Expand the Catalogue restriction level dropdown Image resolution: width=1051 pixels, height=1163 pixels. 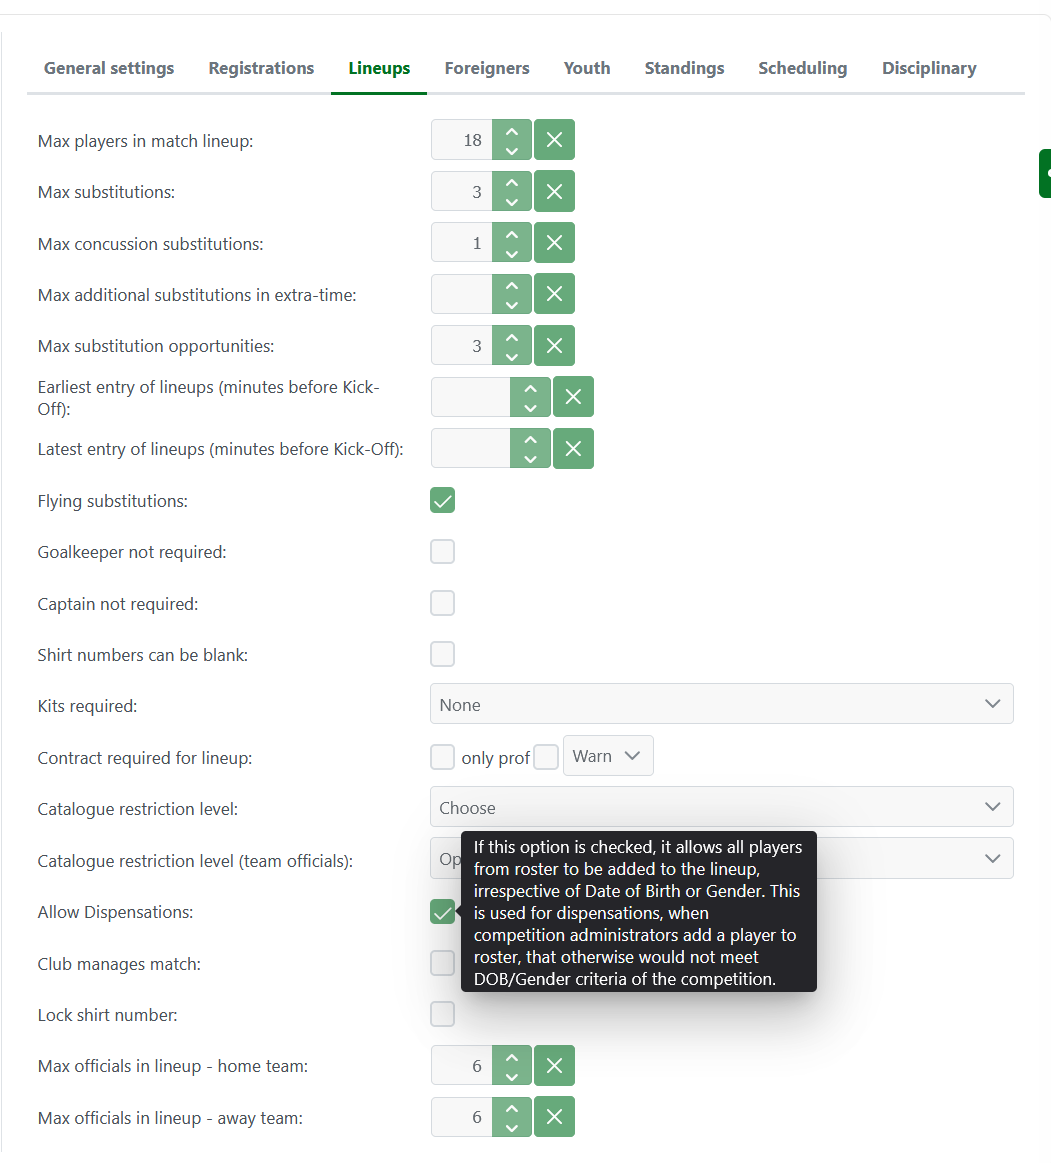click(x=721, y=807)
